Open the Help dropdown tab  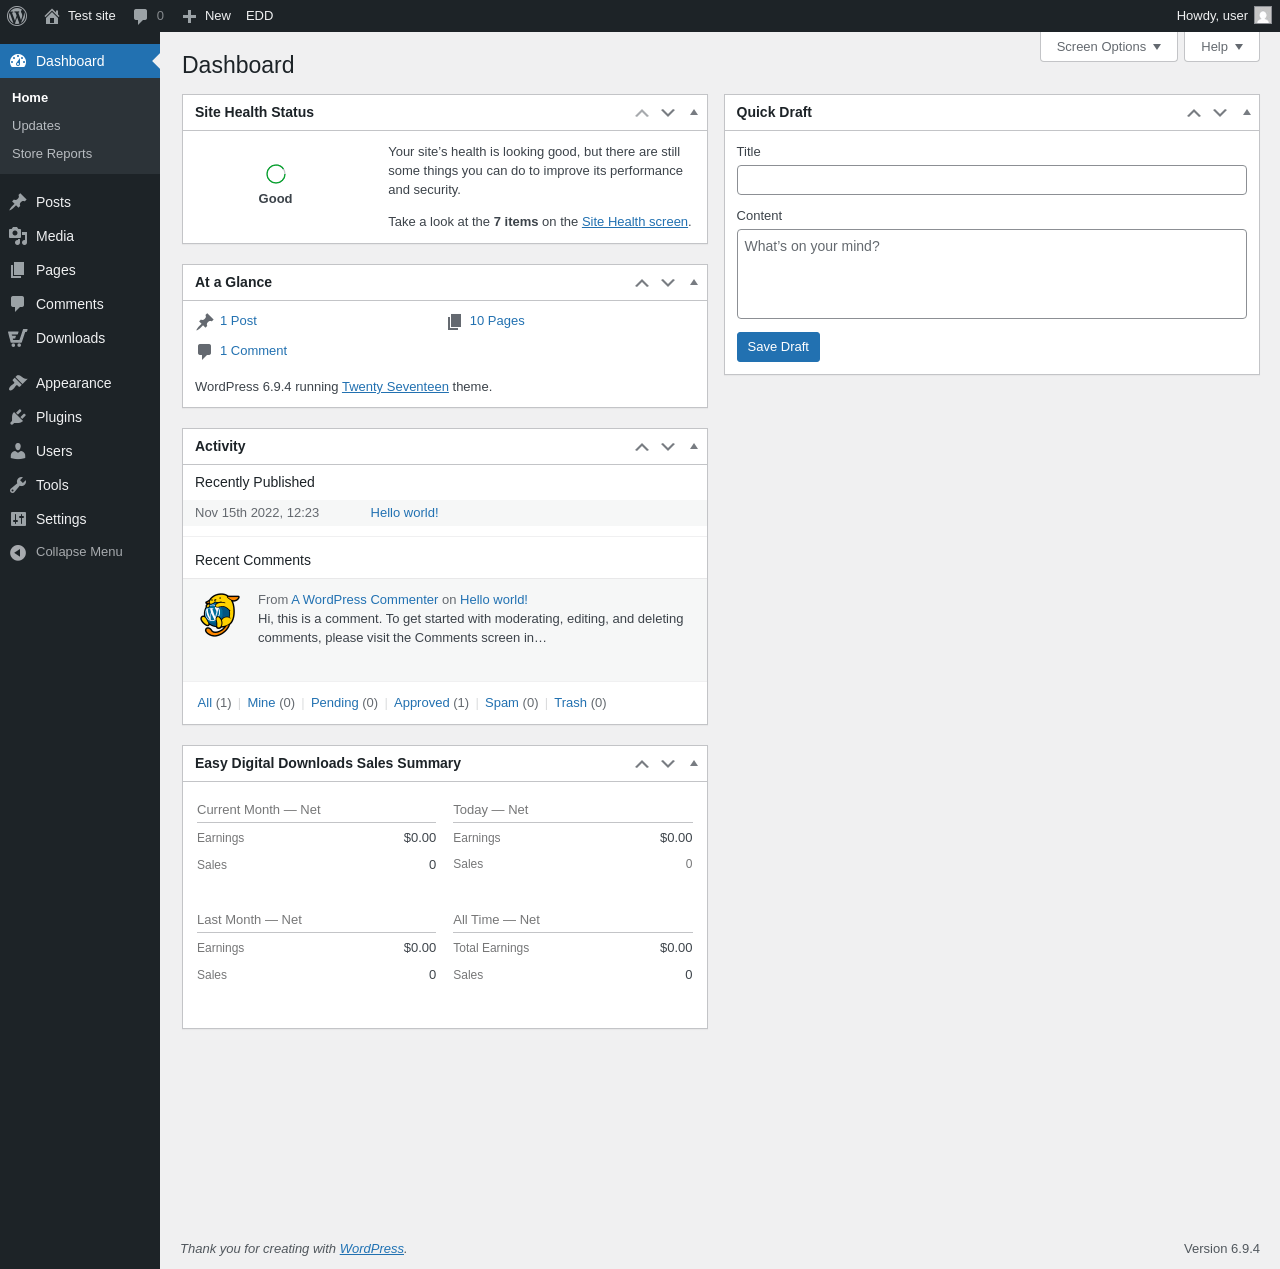[1222, 47]
